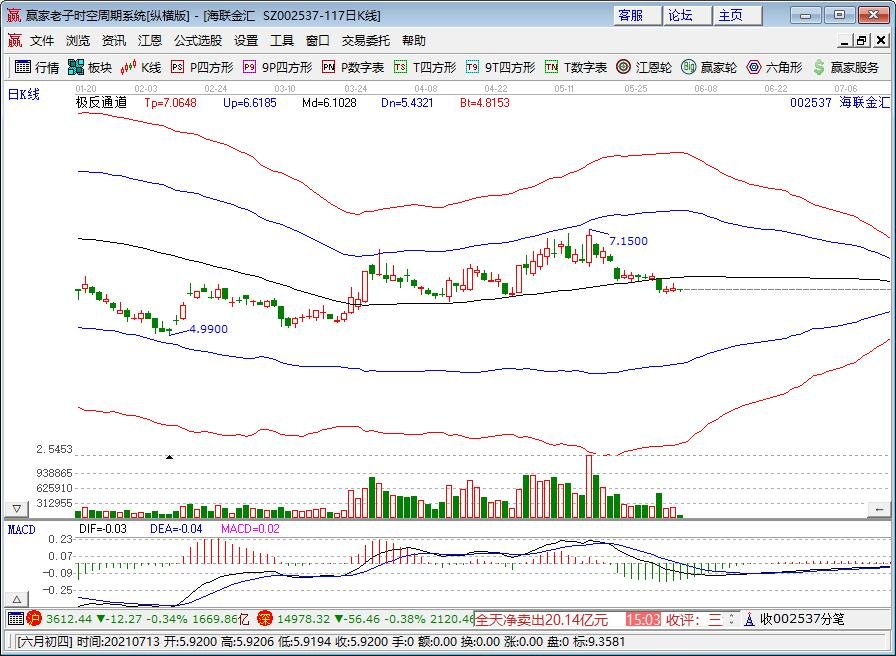Open the 资讯 menu
This screenshot has height=656, width=896.
[114, 41]
